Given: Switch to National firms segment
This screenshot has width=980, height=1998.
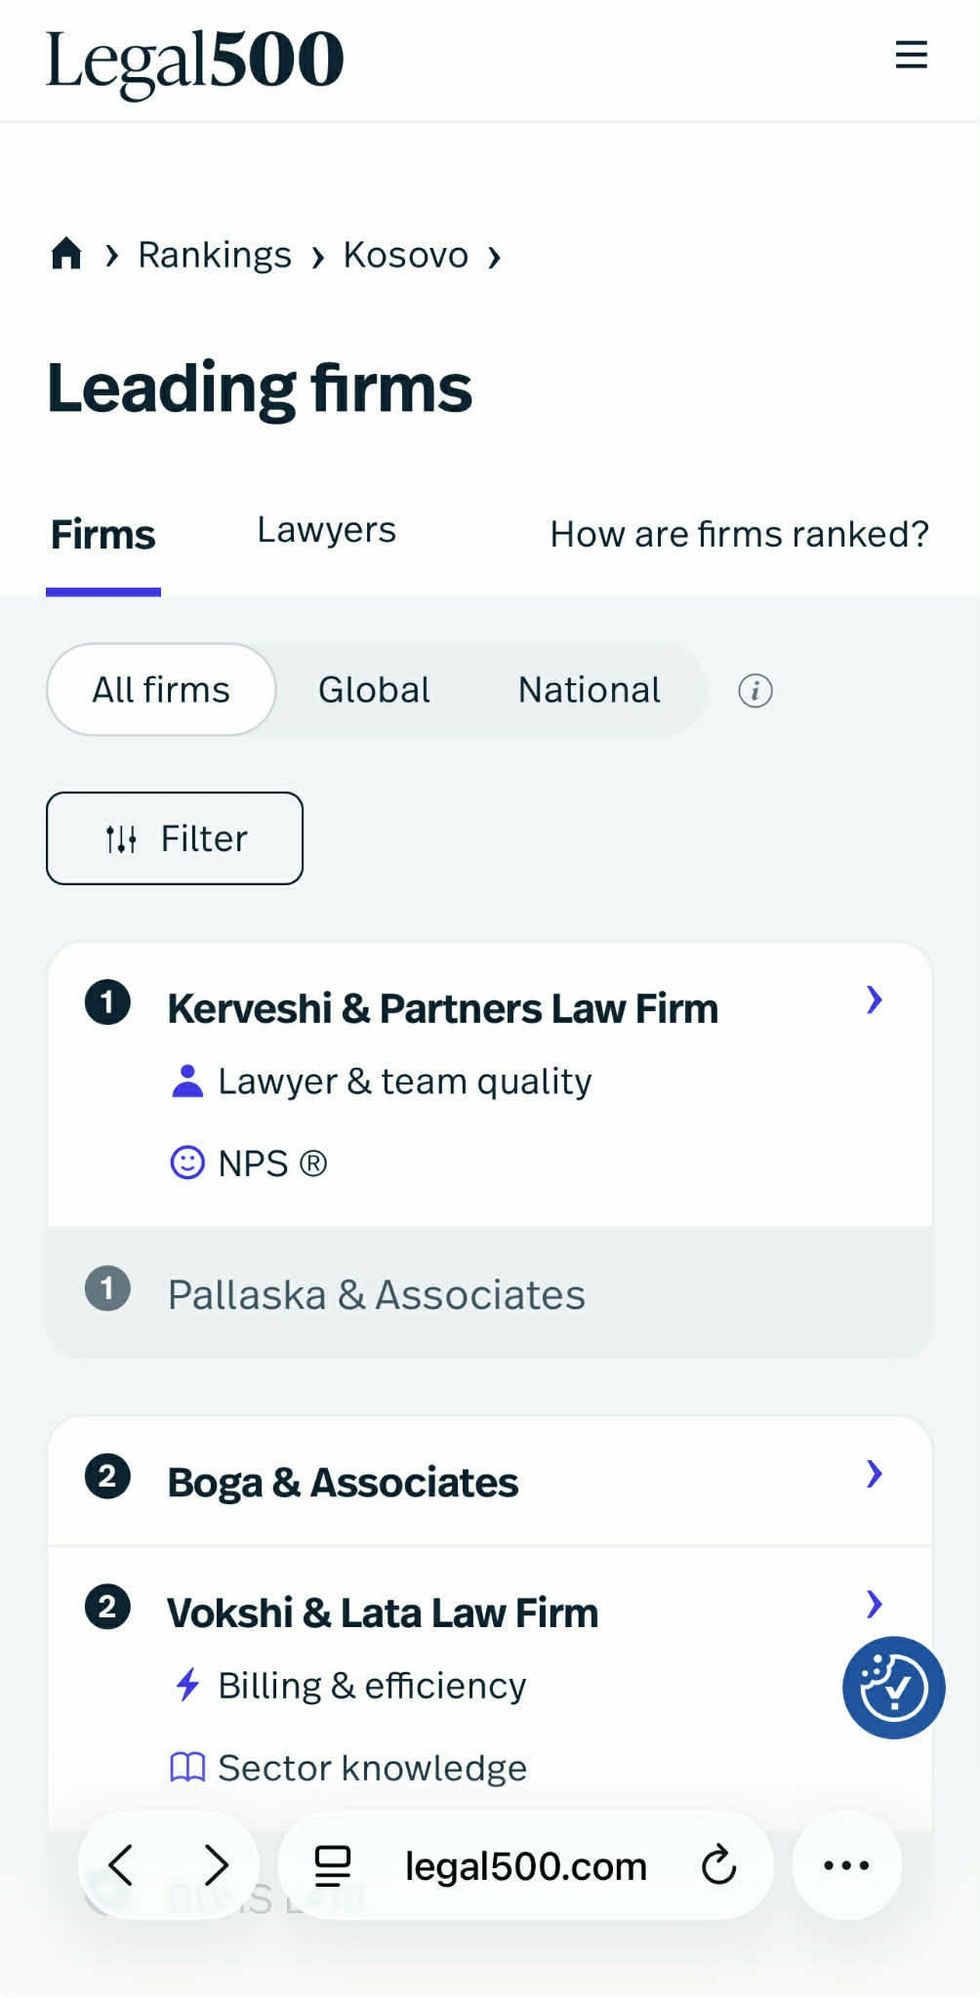Looking at the screenshot, I should tap(589, 690).
